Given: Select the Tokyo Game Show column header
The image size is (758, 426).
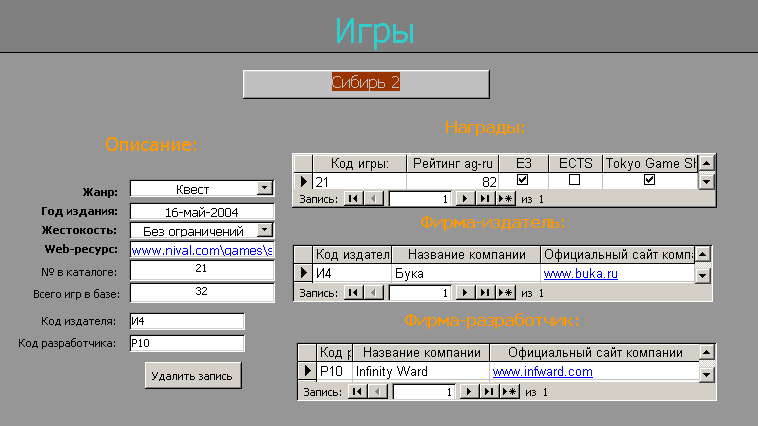Looking at the screenshot, I should (x=650, y=163).
